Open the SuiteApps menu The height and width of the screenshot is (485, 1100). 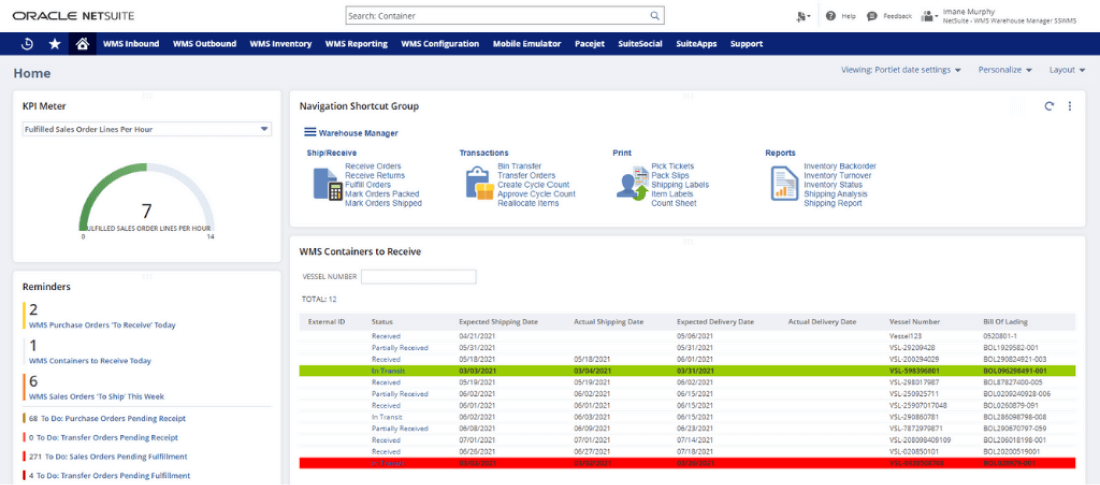point(696,44)
